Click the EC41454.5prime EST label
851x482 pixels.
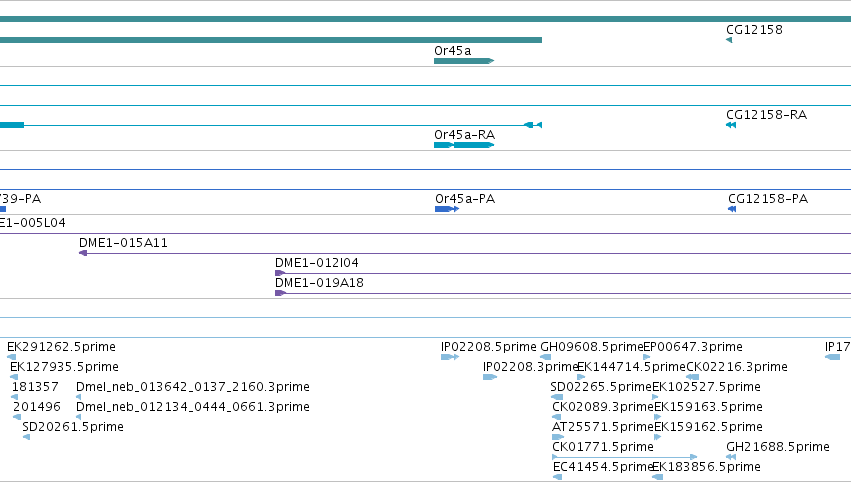(x=602, y=467)
